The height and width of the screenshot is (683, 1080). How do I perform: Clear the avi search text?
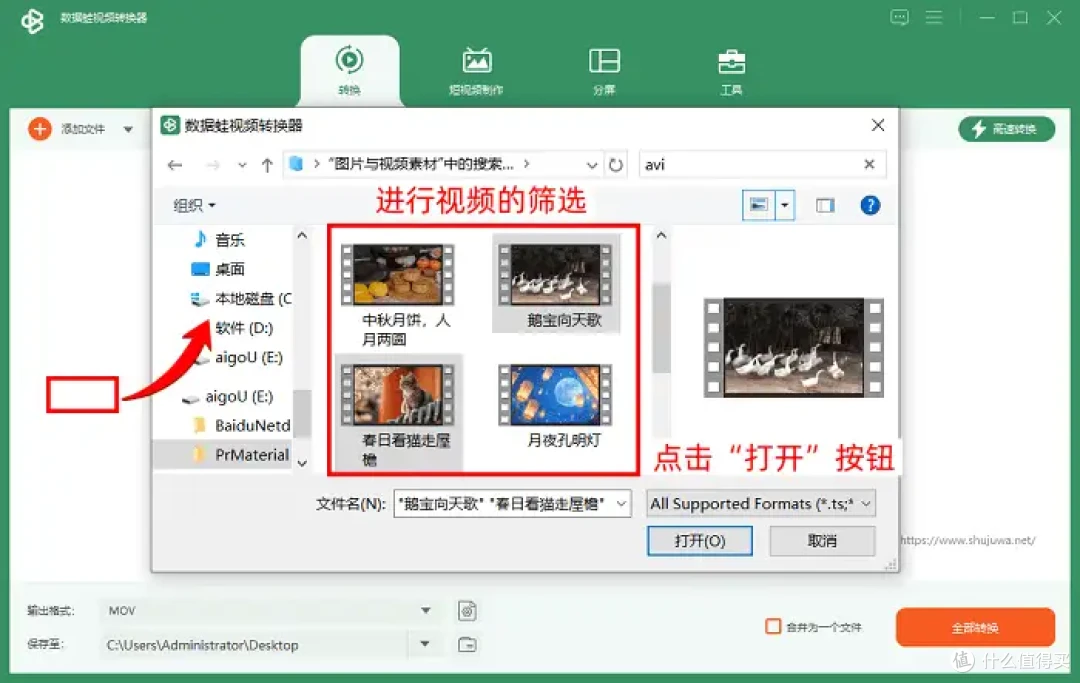click(869, 164)
